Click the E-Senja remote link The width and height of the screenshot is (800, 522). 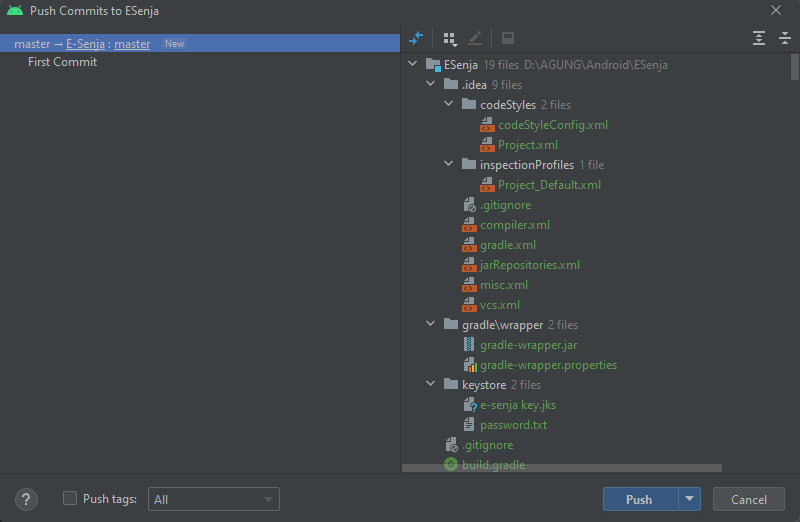[x=85, y=44]
